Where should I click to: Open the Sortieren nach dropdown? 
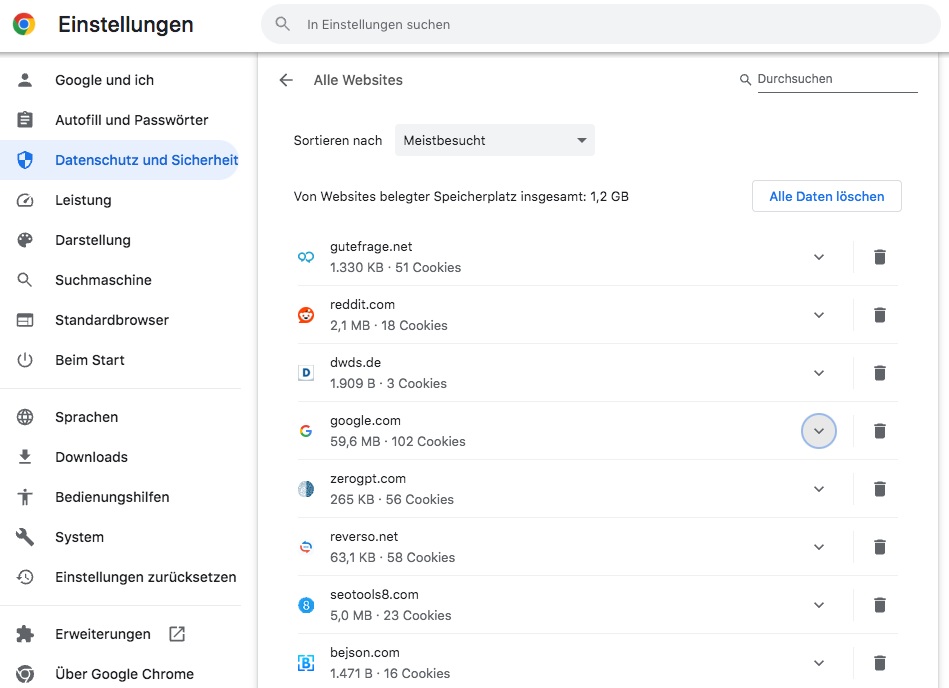[x=494, y=141]
